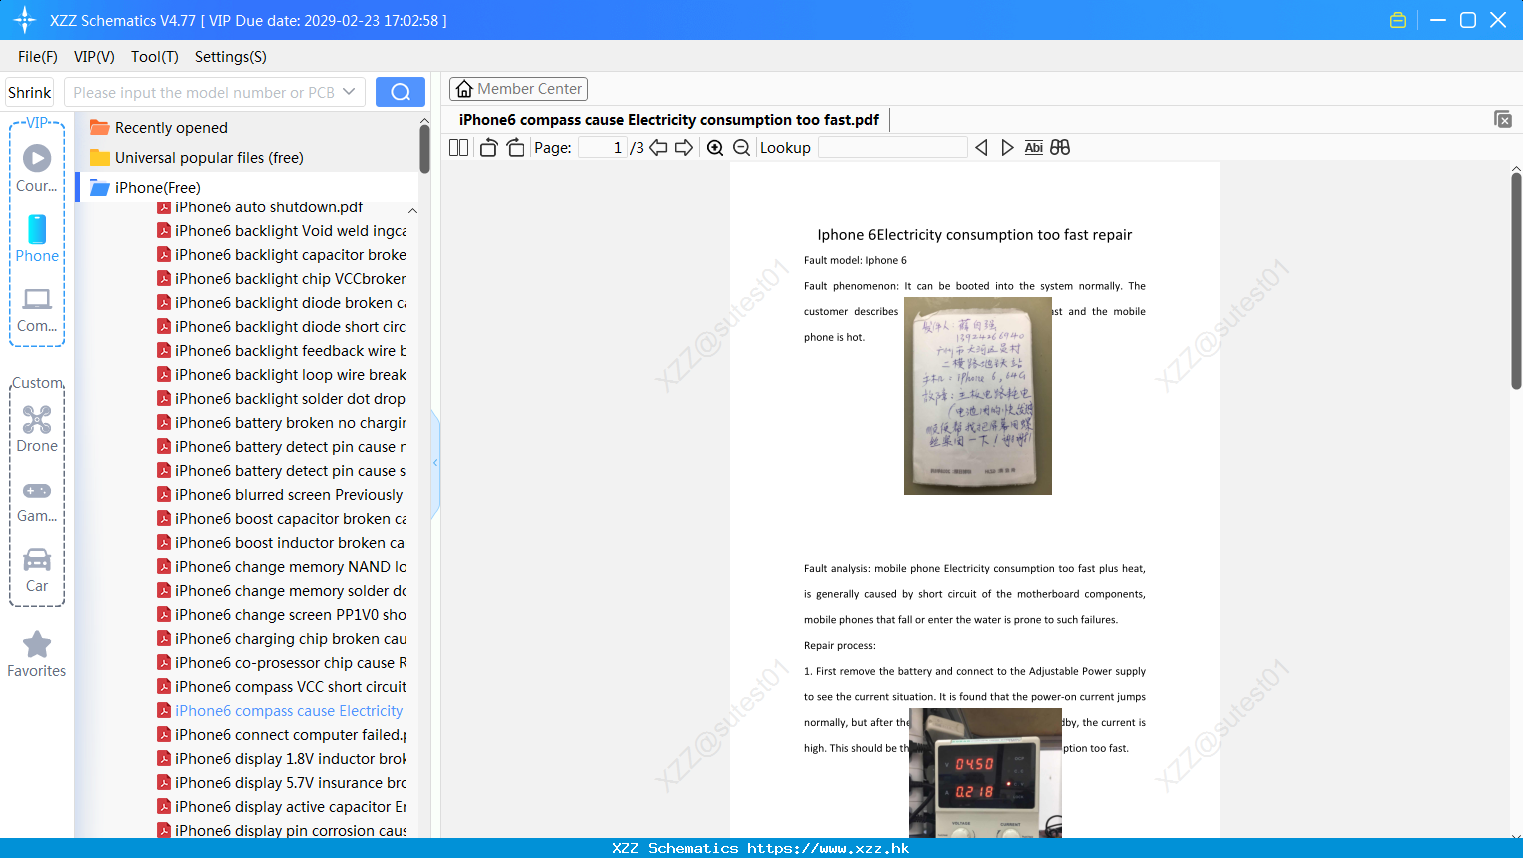Image resolution: width=1523 pixels, height=858 pixels.
Task: Click the handwritten note photo in PDF
Action: (978, 396)
